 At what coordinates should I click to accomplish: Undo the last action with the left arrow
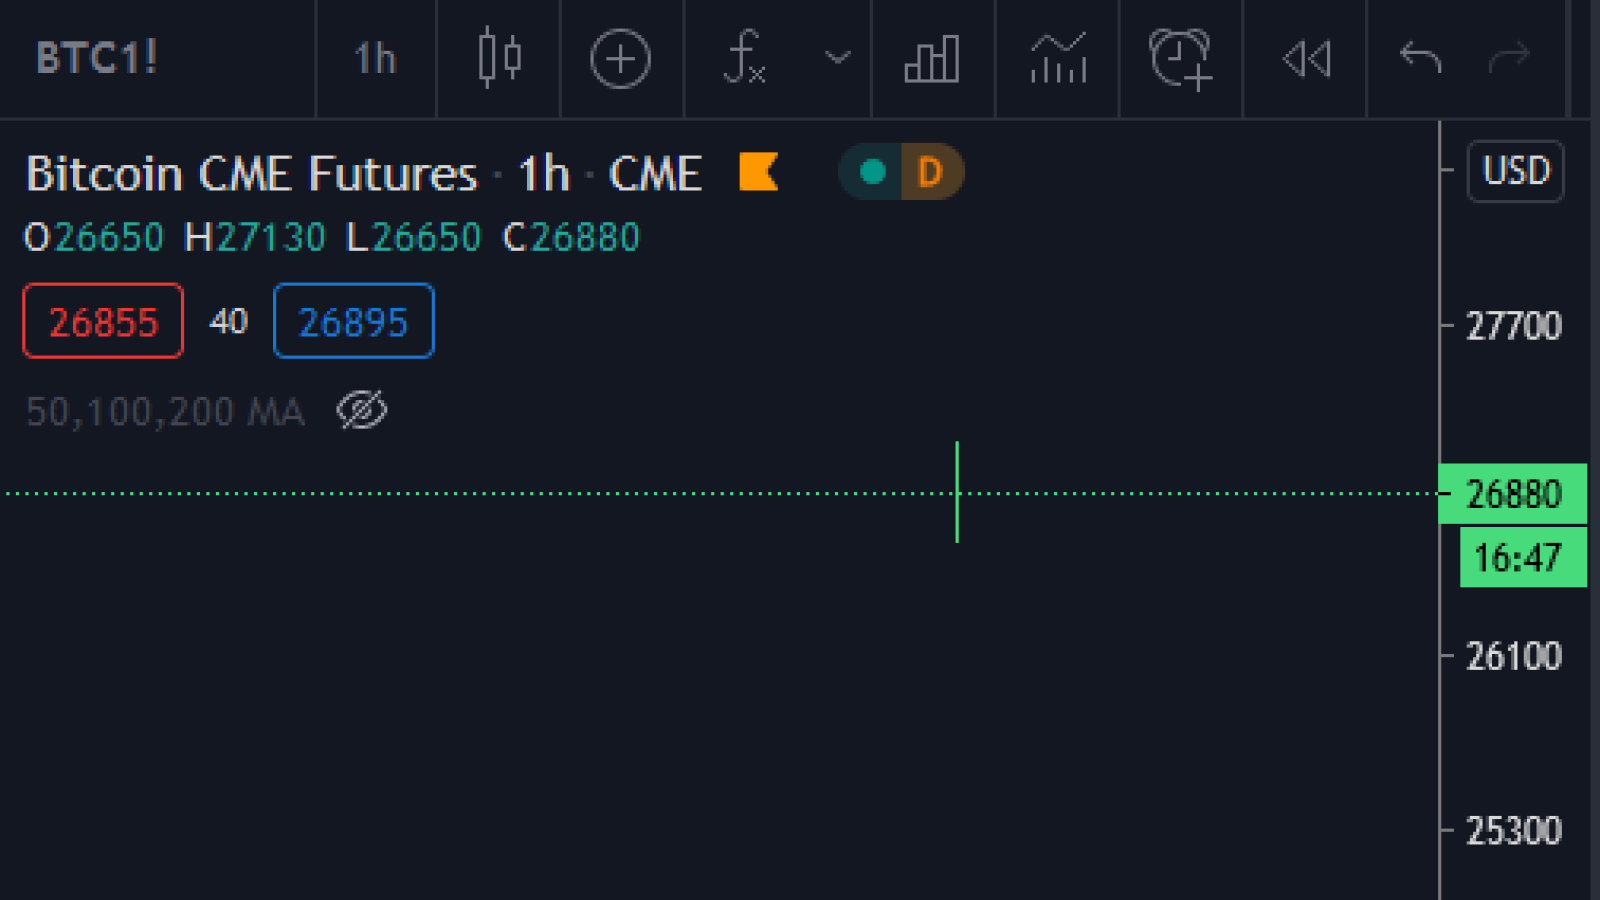pyautogui.click(x=1420, y=58)
